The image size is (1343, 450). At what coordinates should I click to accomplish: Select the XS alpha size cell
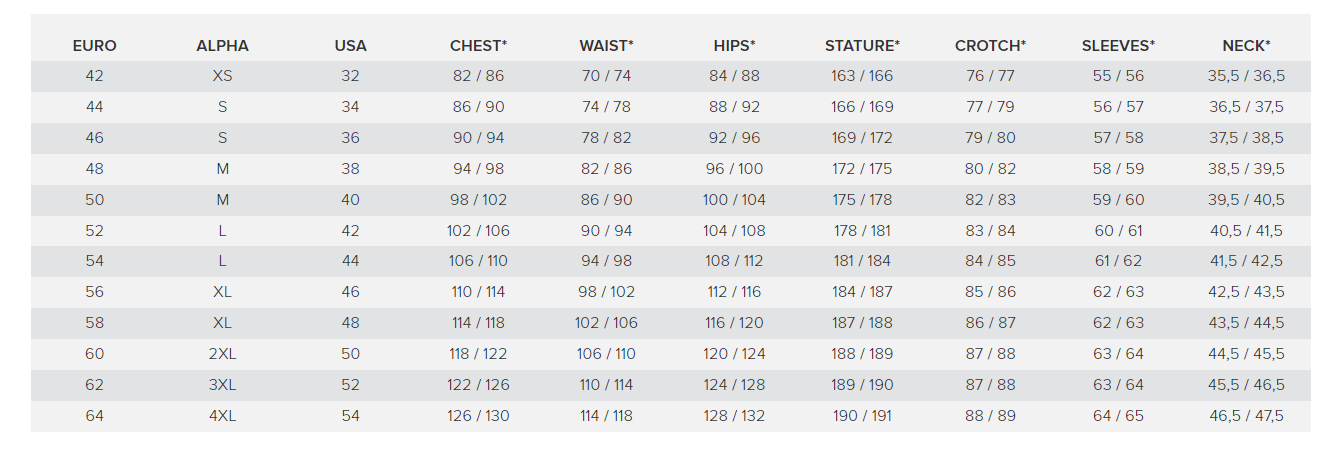click(222, 76)
